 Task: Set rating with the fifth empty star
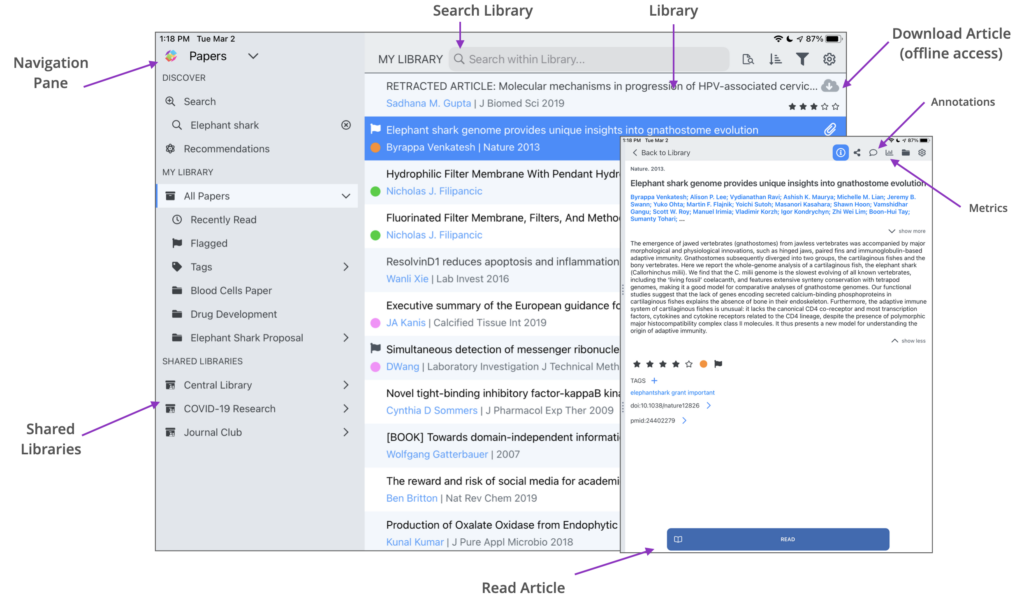[x=688, y=364]
